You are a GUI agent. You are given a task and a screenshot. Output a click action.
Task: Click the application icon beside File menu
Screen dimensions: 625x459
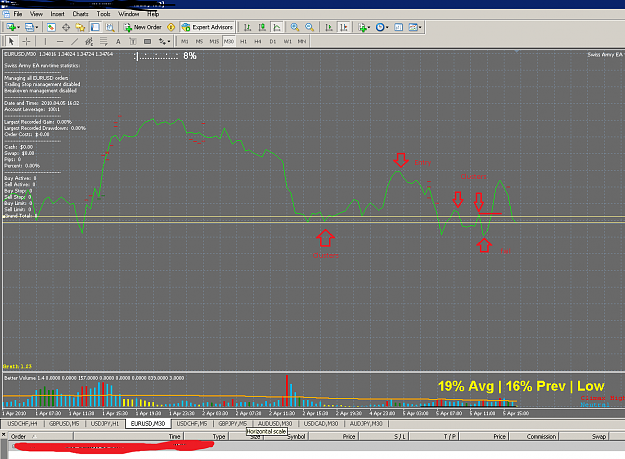coord(6,14)
